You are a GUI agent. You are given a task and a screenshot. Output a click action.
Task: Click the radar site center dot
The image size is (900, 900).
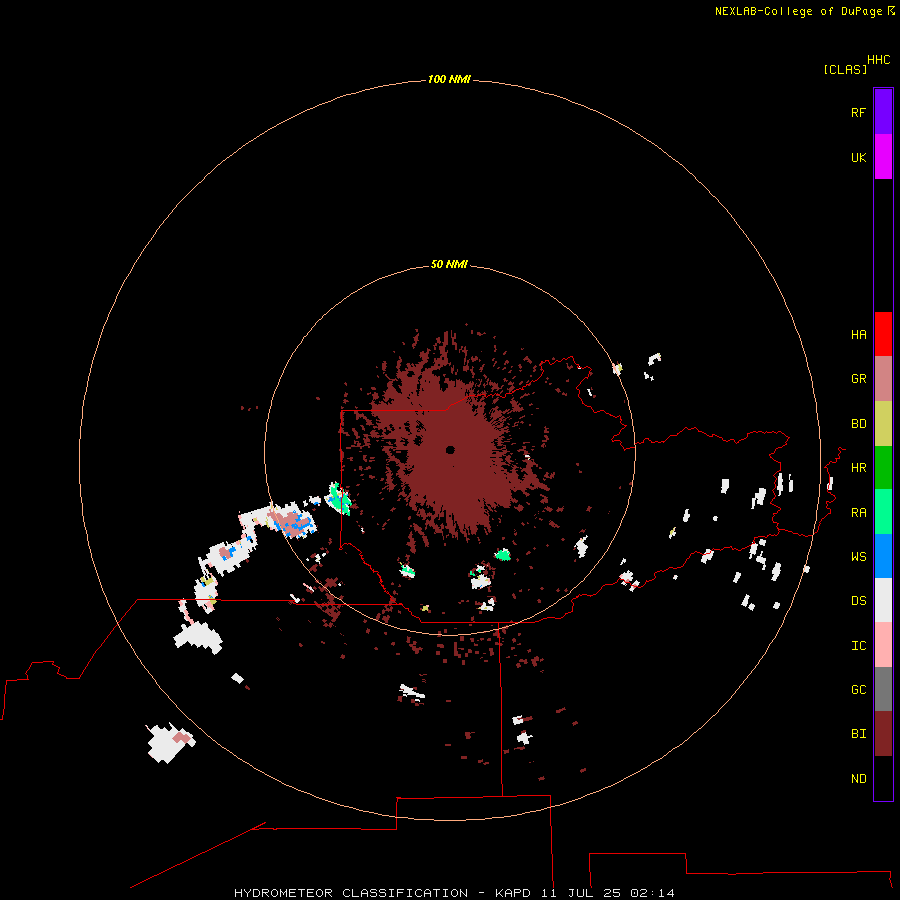(x=450, y=450)
